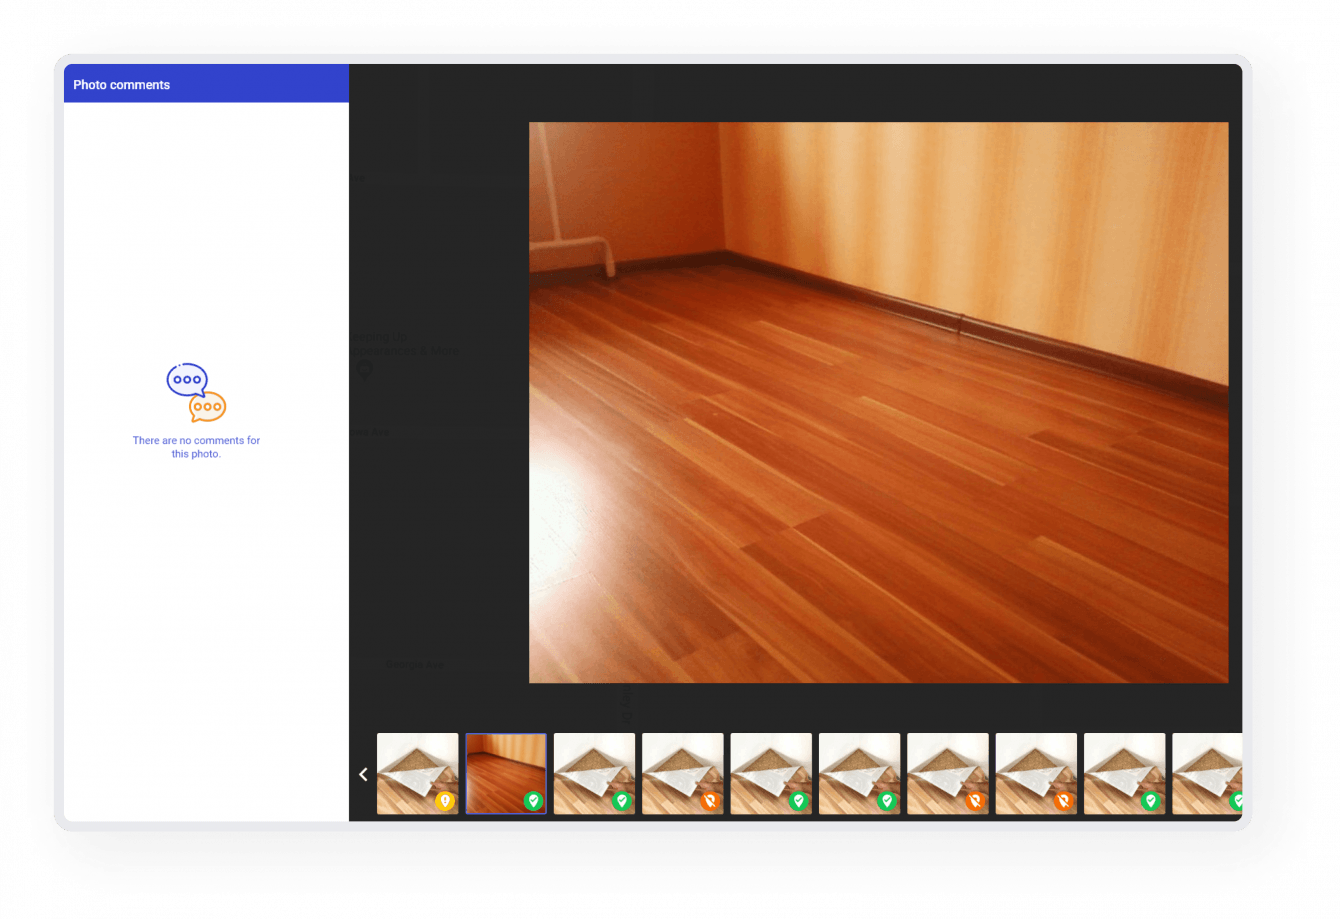Click the green badge on the wooden floor thumbnail
This screenshot has width=1340, height=919.
[x=533, y=801]
